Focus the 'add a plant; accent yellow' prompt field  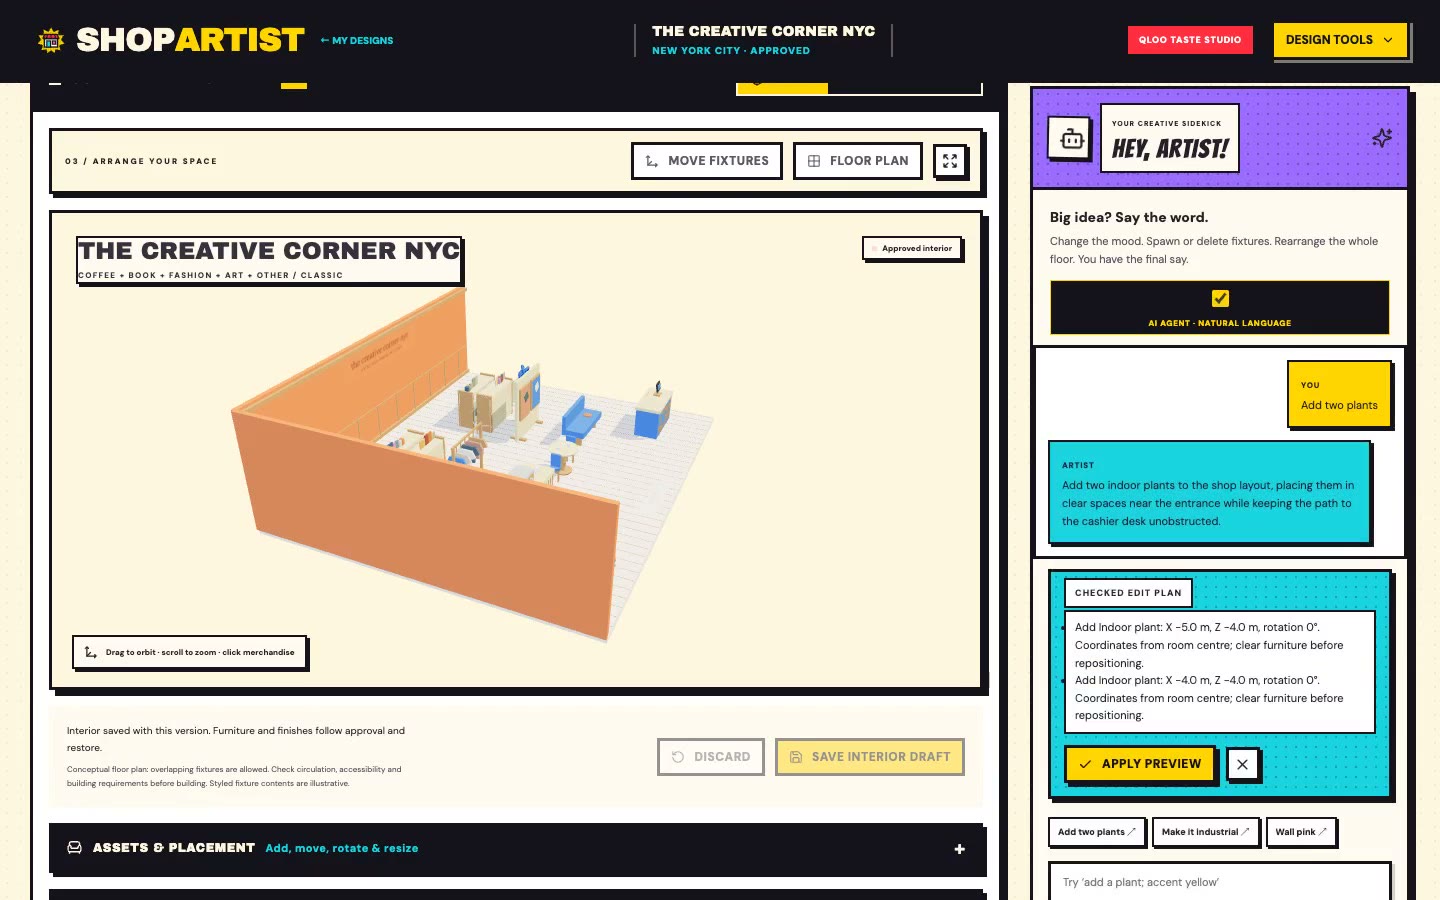[1220, 882]
